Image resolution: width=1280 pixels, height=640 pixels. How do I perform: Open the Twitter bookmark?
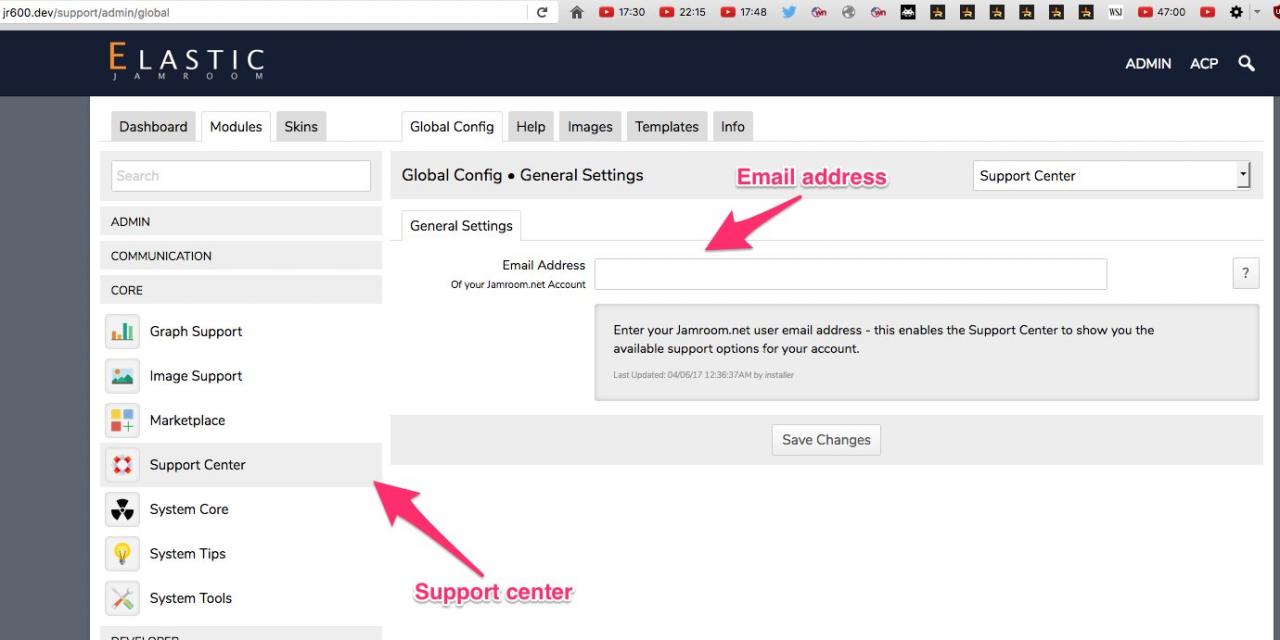pos(789,12)
